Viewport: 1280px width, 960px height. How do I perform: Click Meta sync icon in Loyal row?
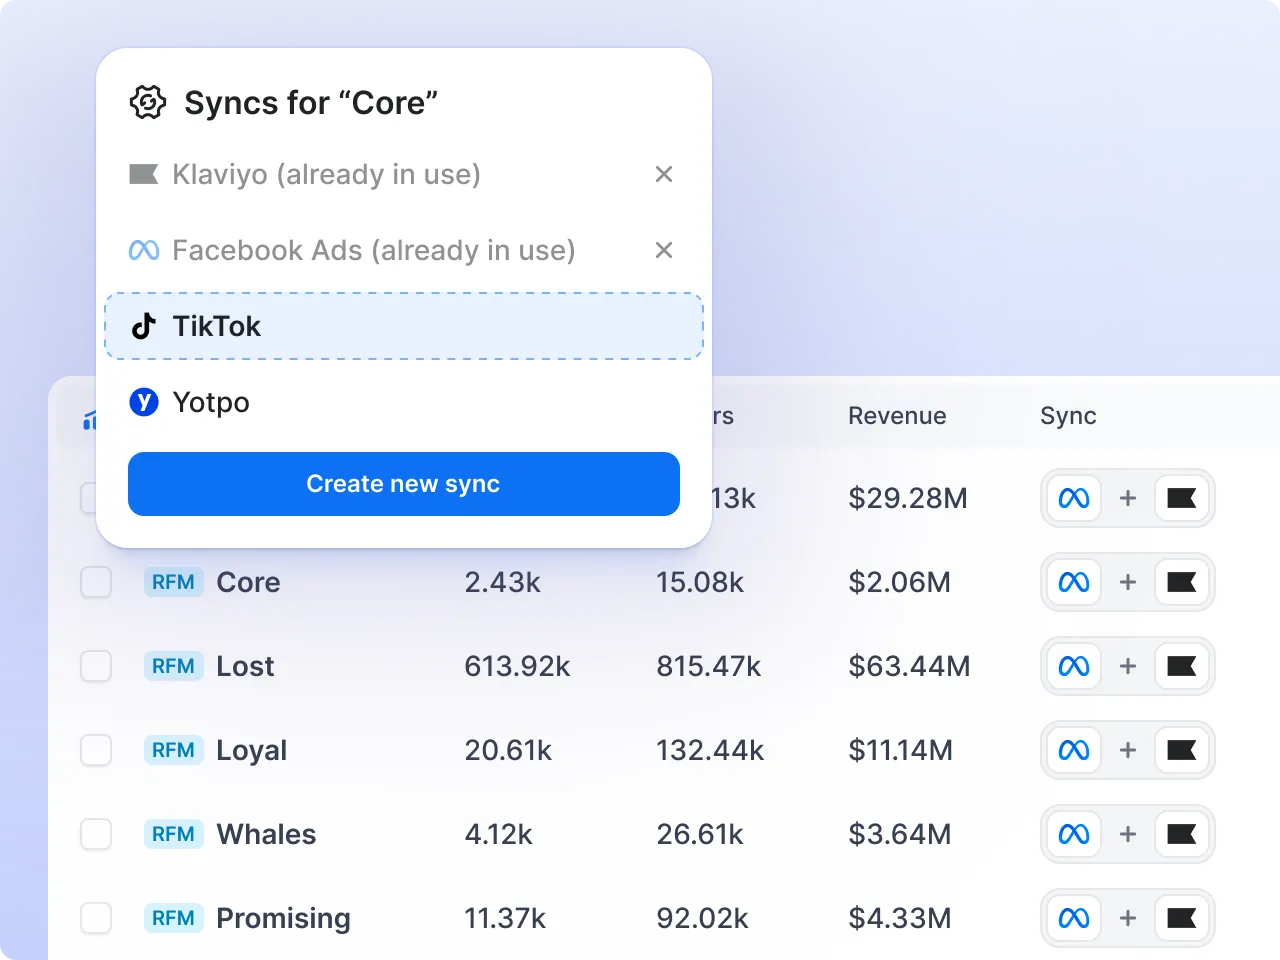(1074, 750)
